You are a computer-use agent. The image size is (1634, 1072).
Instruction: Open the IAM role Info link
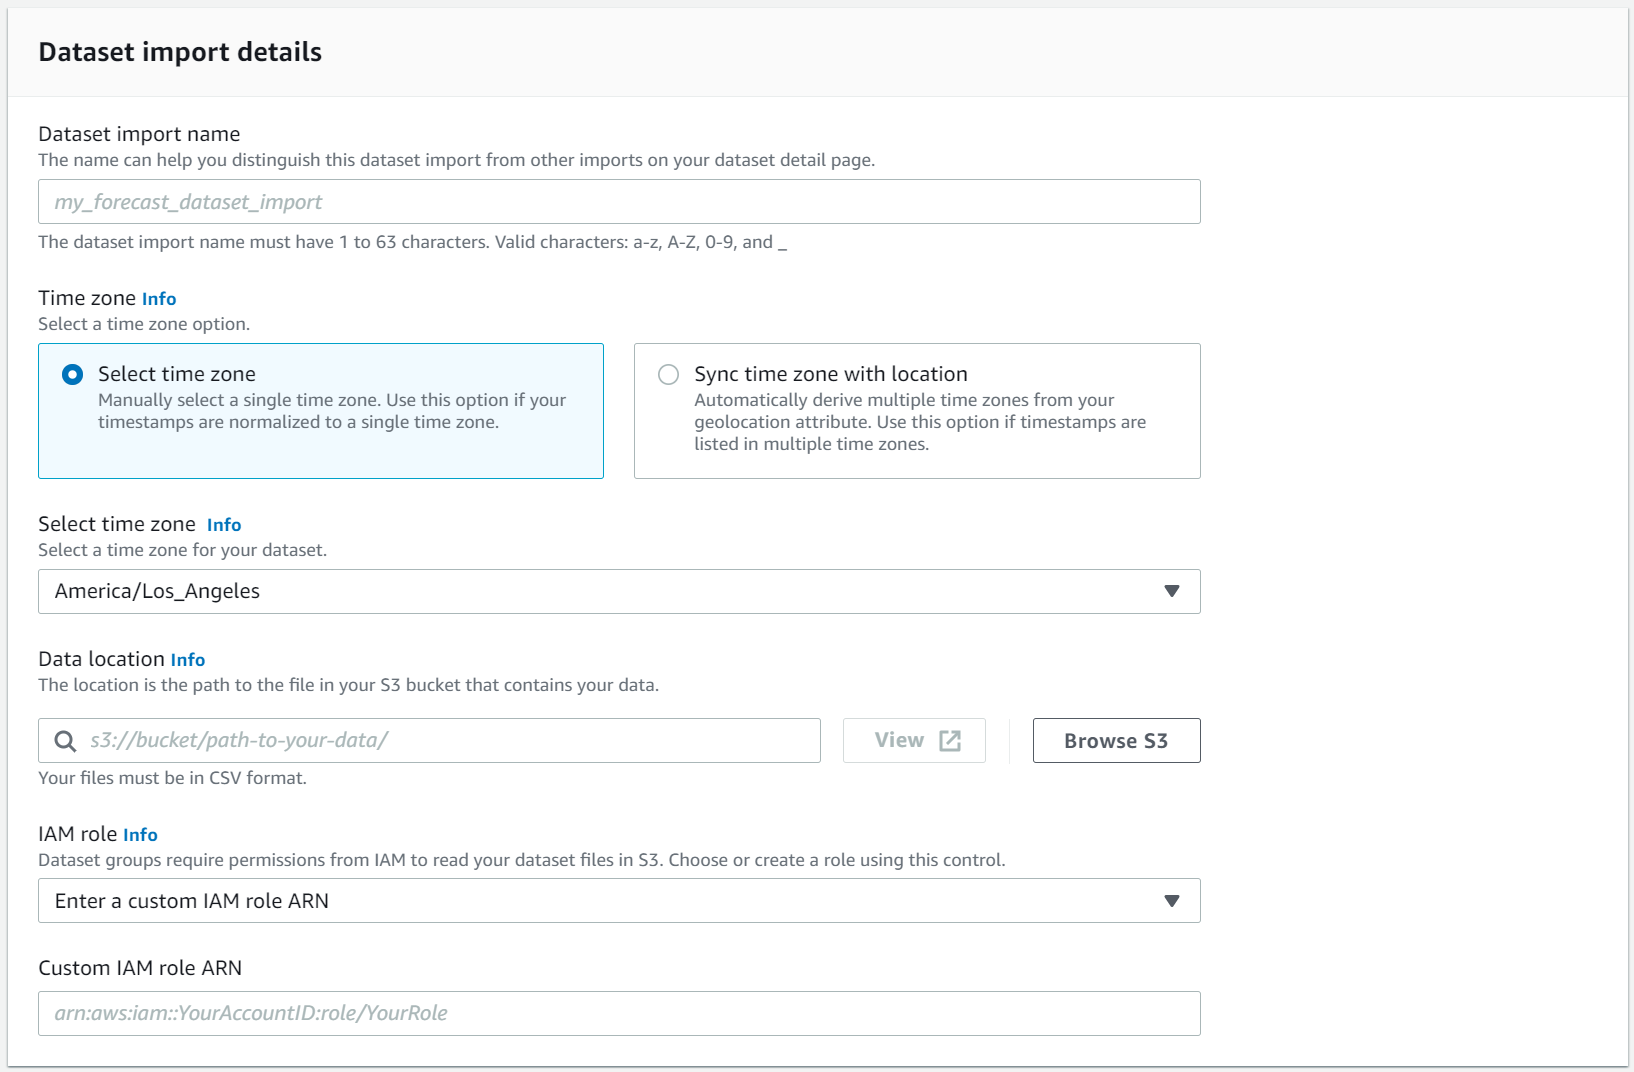point(140,834)
